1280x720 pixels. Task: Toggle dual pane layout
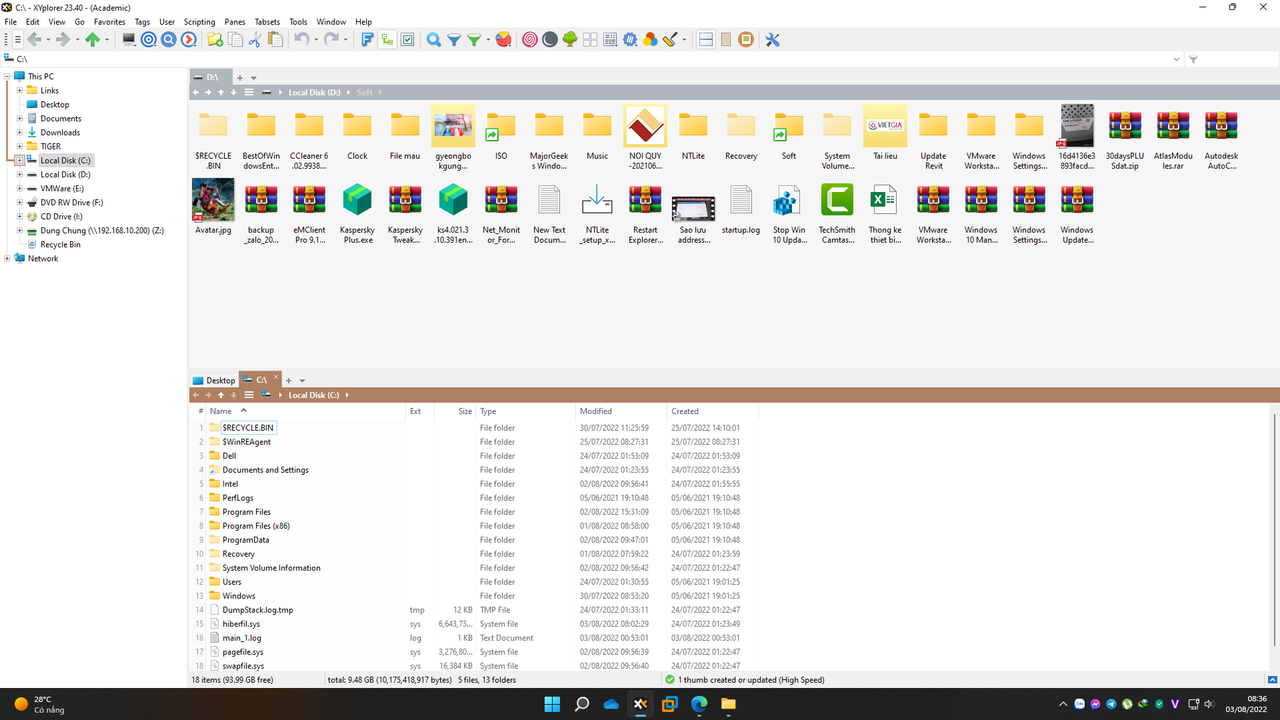[706, 39]
